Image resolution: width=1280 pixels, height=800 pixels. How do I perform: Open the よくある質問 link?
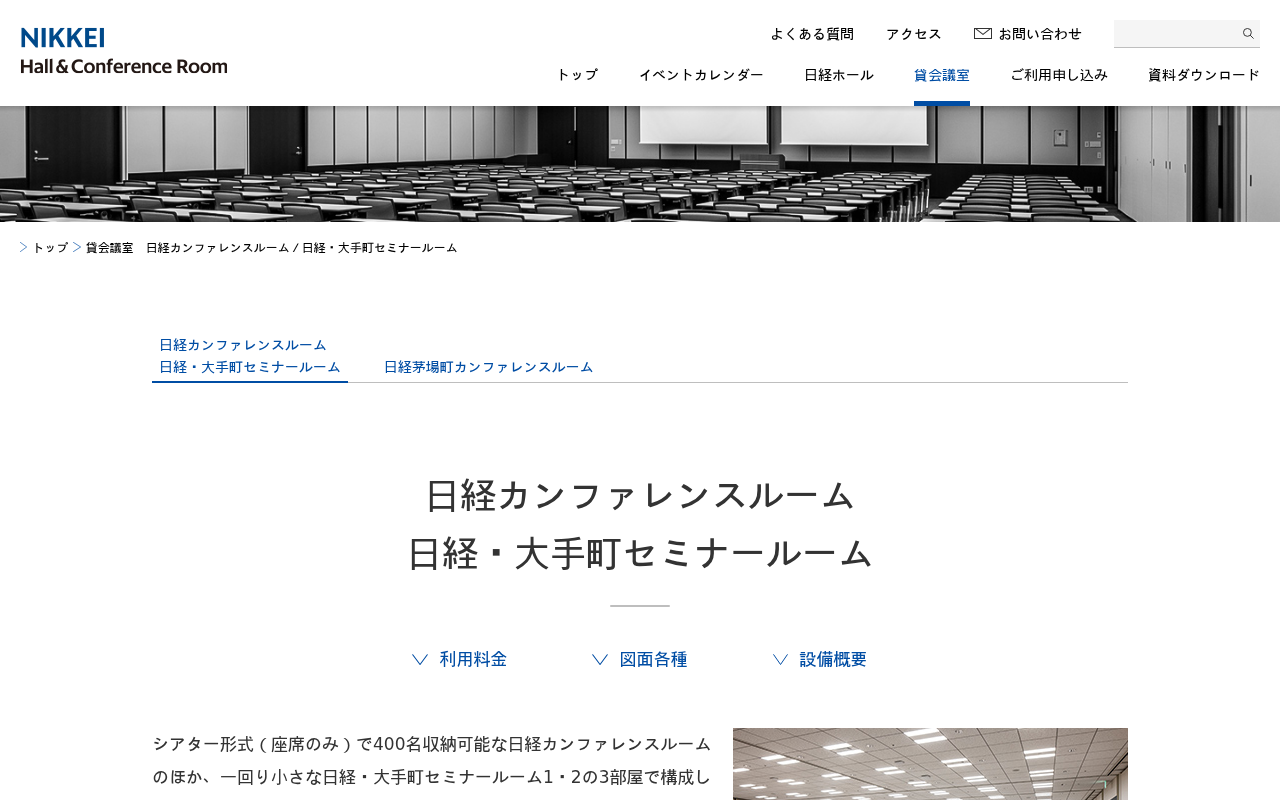(812, 34)
